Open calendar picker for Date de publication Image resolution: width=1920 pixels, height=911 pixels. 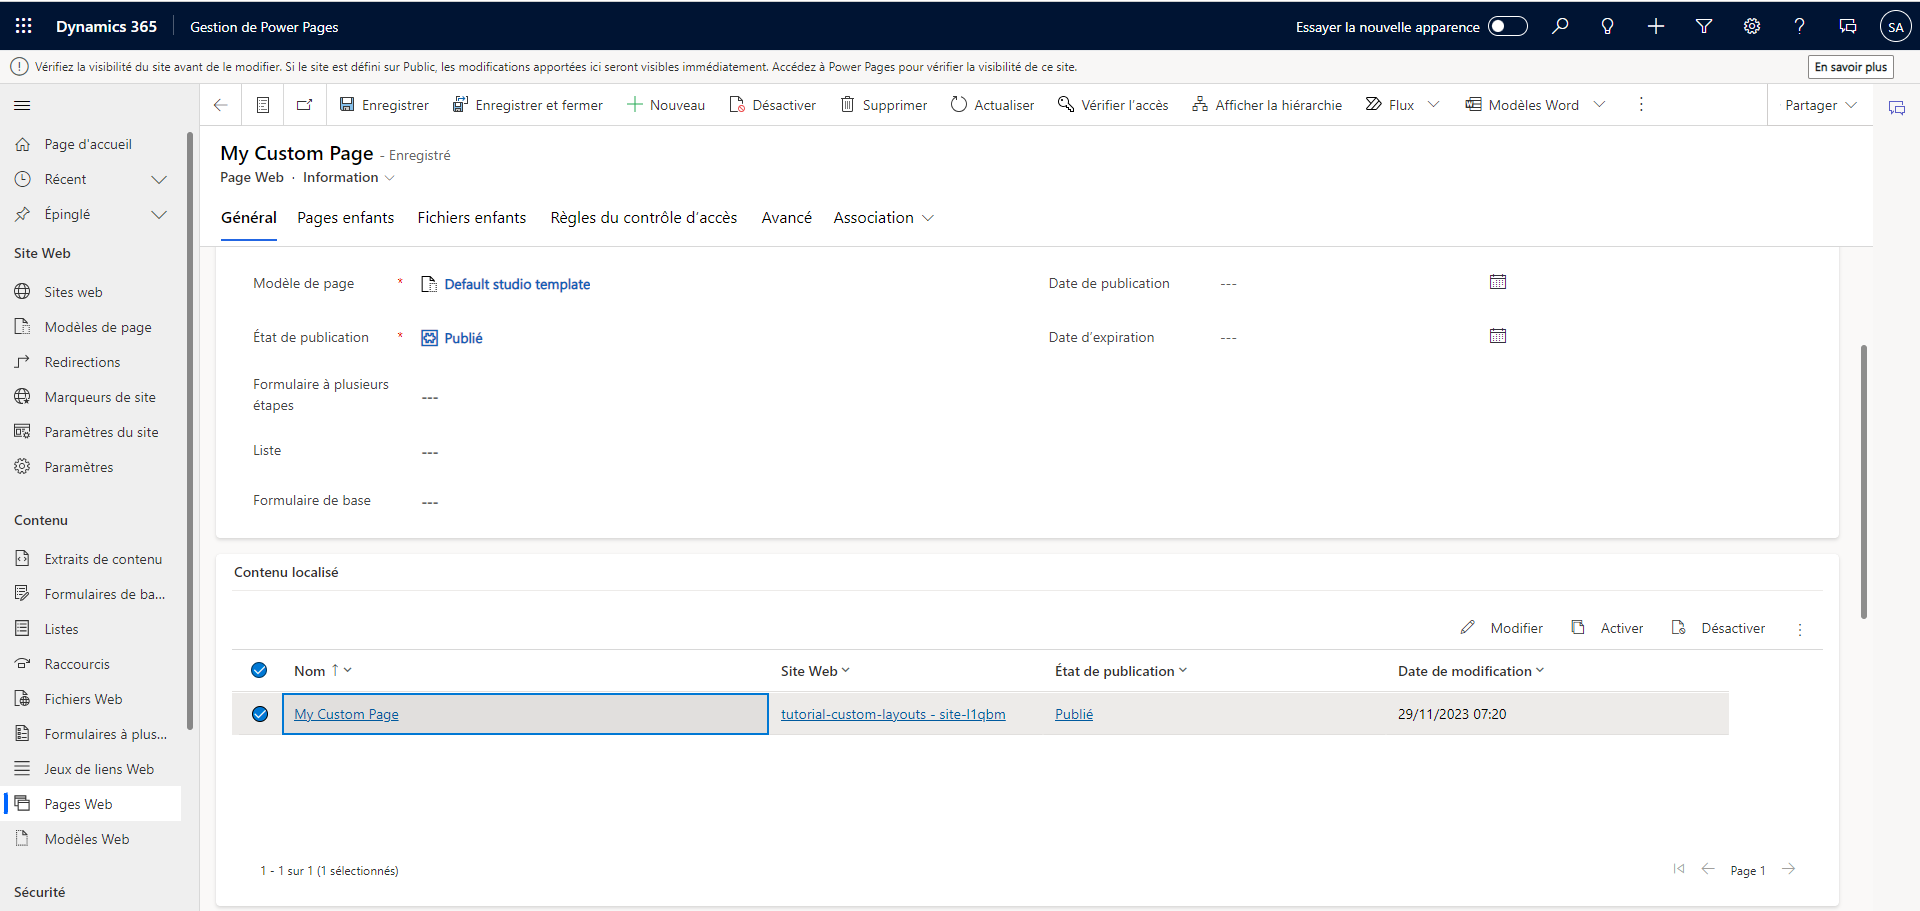(1497, 283)
